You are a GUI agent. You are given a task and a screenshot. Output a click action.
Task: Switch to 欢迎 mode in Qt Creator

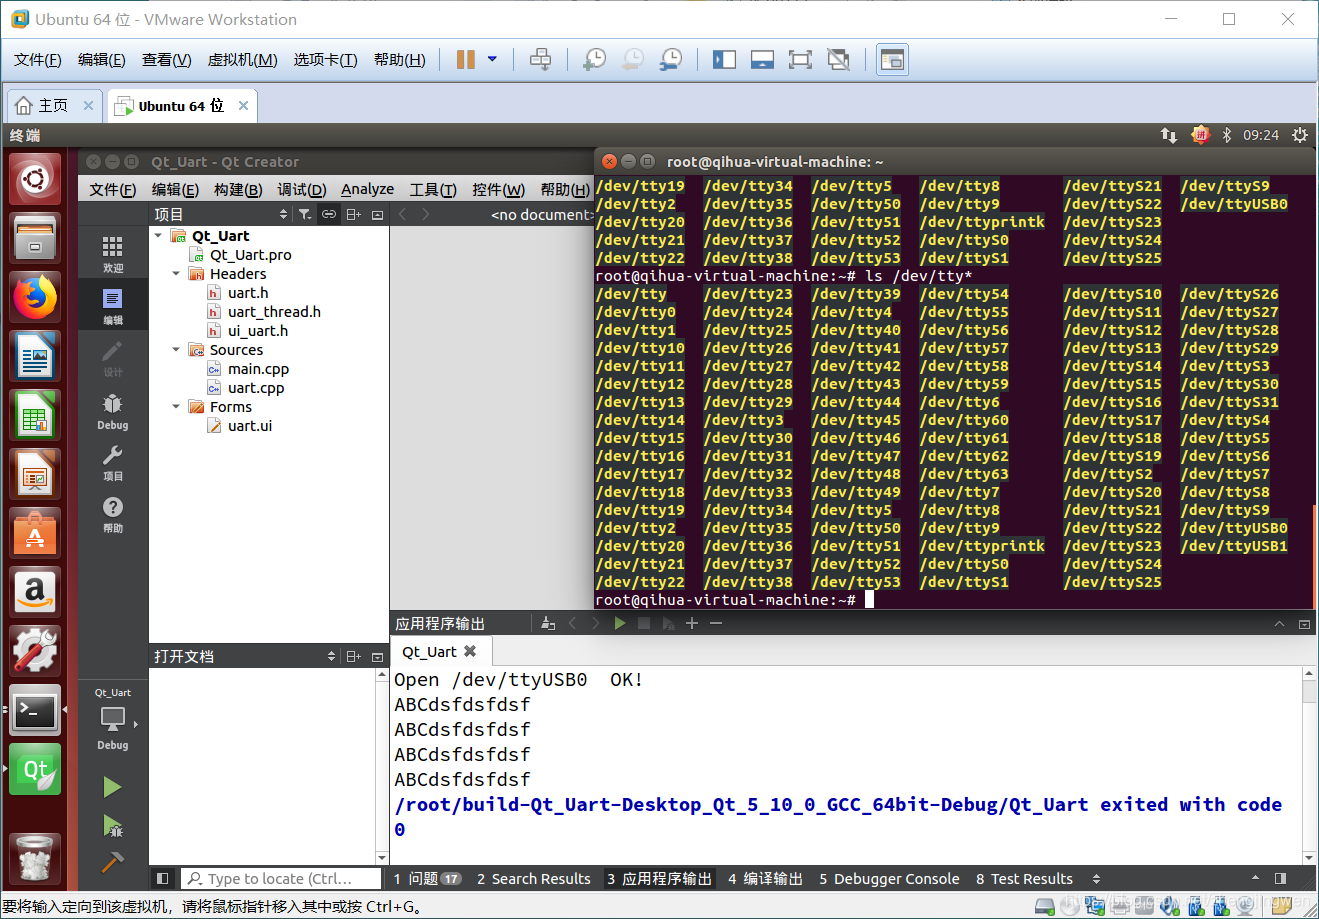113,254
